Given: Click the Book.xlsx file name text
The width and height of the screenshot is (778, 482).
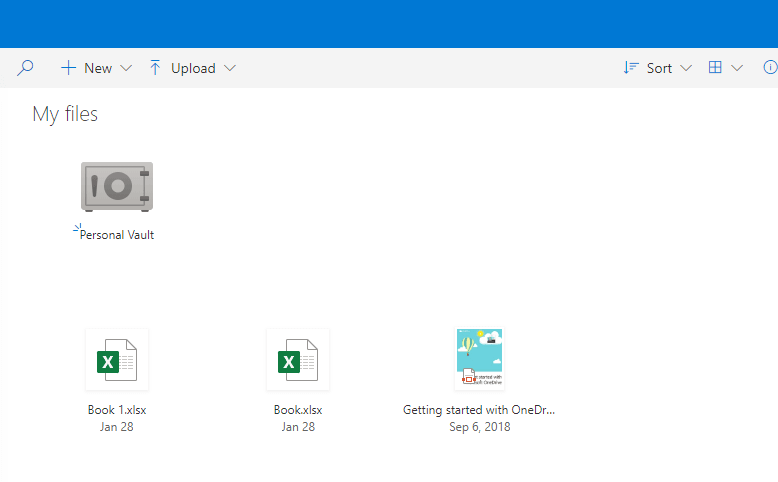Looking at the screenshot, I should [x=298, y=410].
